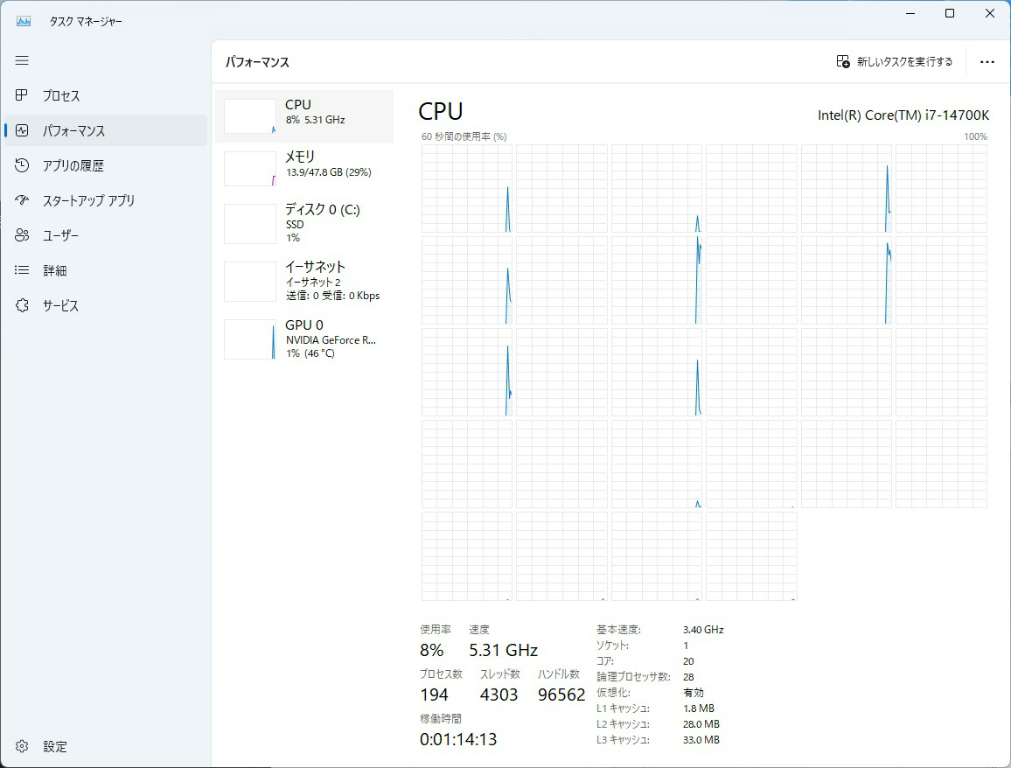
Task: Open Task Manager 設定 (Settings)
Action: [56, 746]
